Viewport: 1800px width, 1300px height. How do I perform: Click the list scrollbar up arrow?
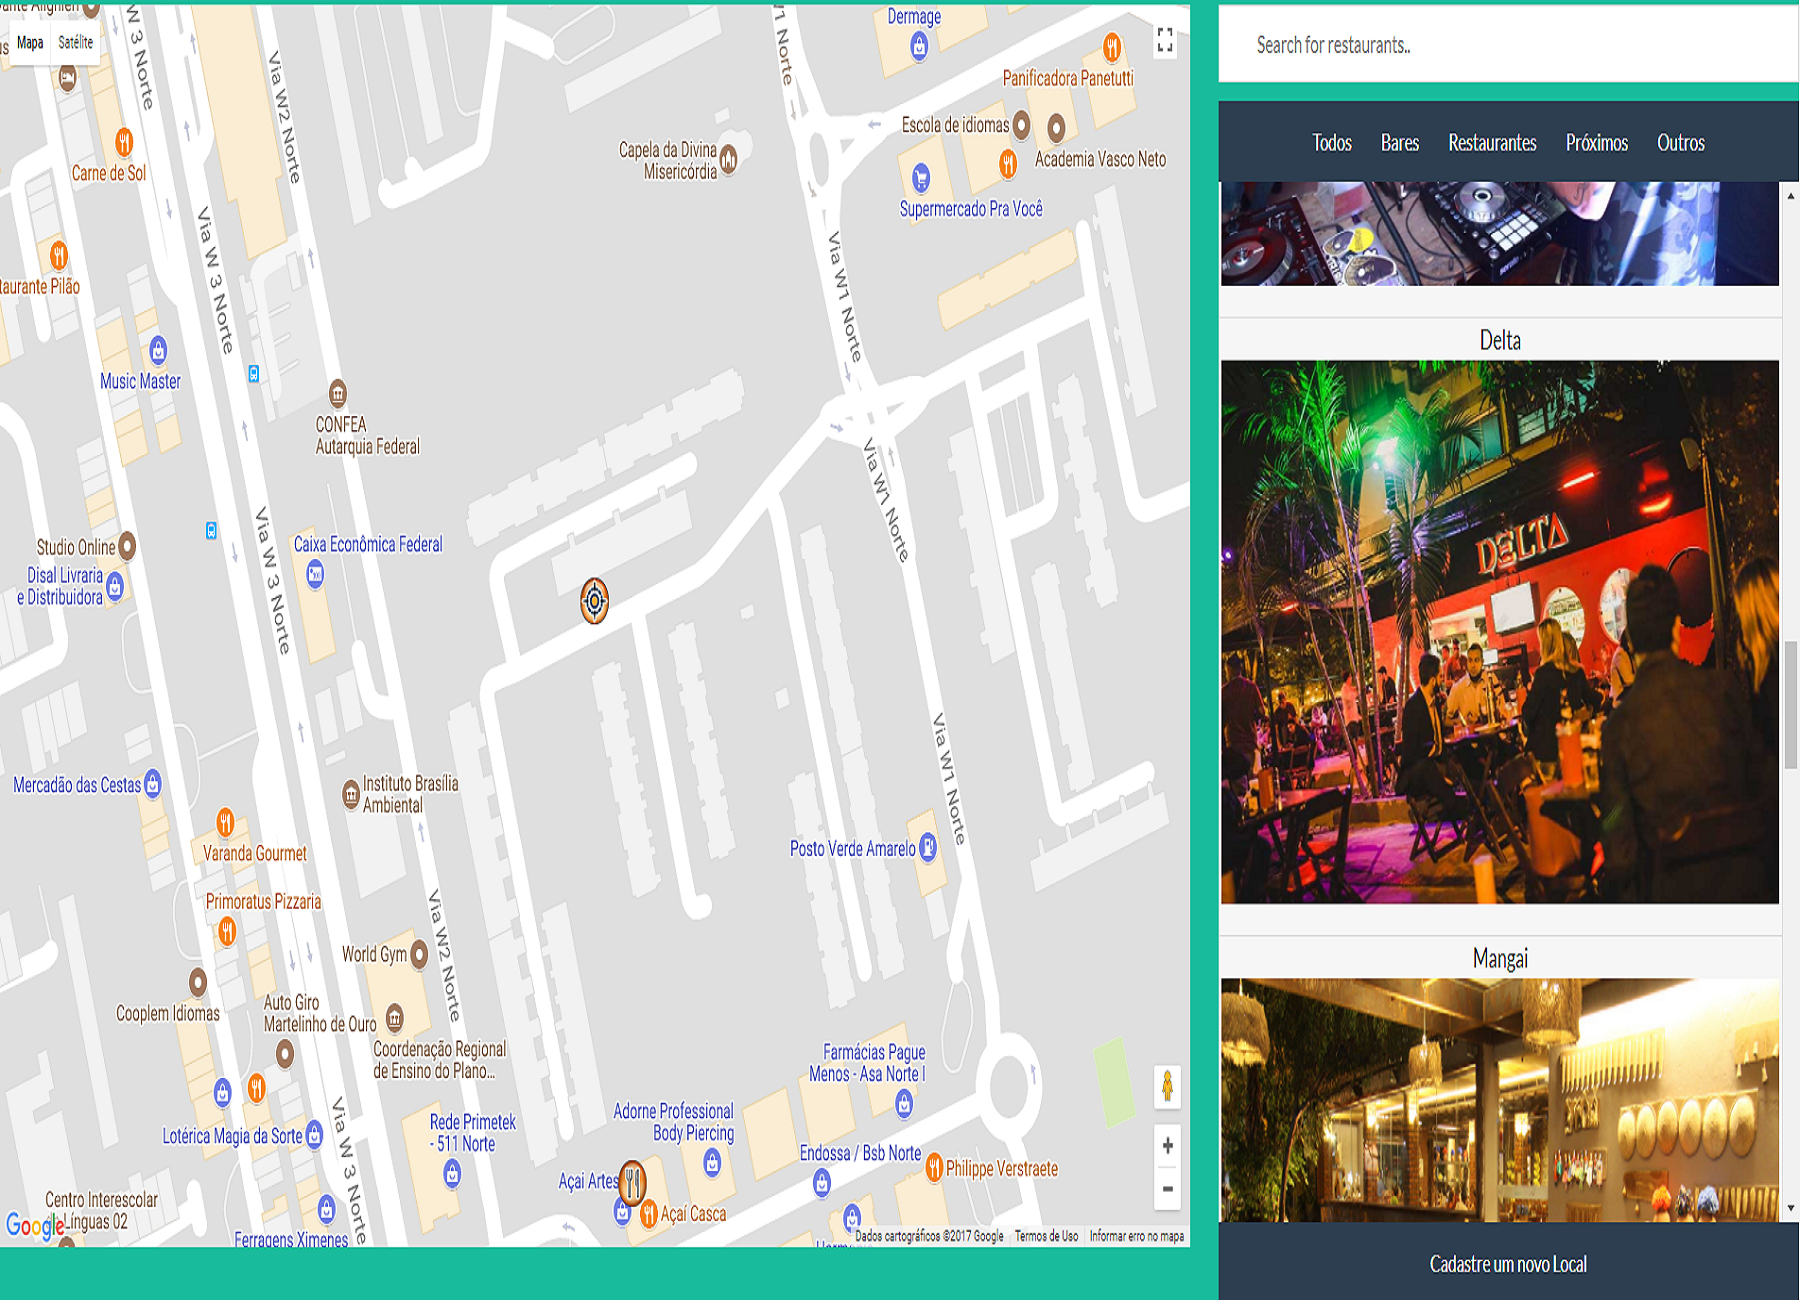coord(1790,195)
